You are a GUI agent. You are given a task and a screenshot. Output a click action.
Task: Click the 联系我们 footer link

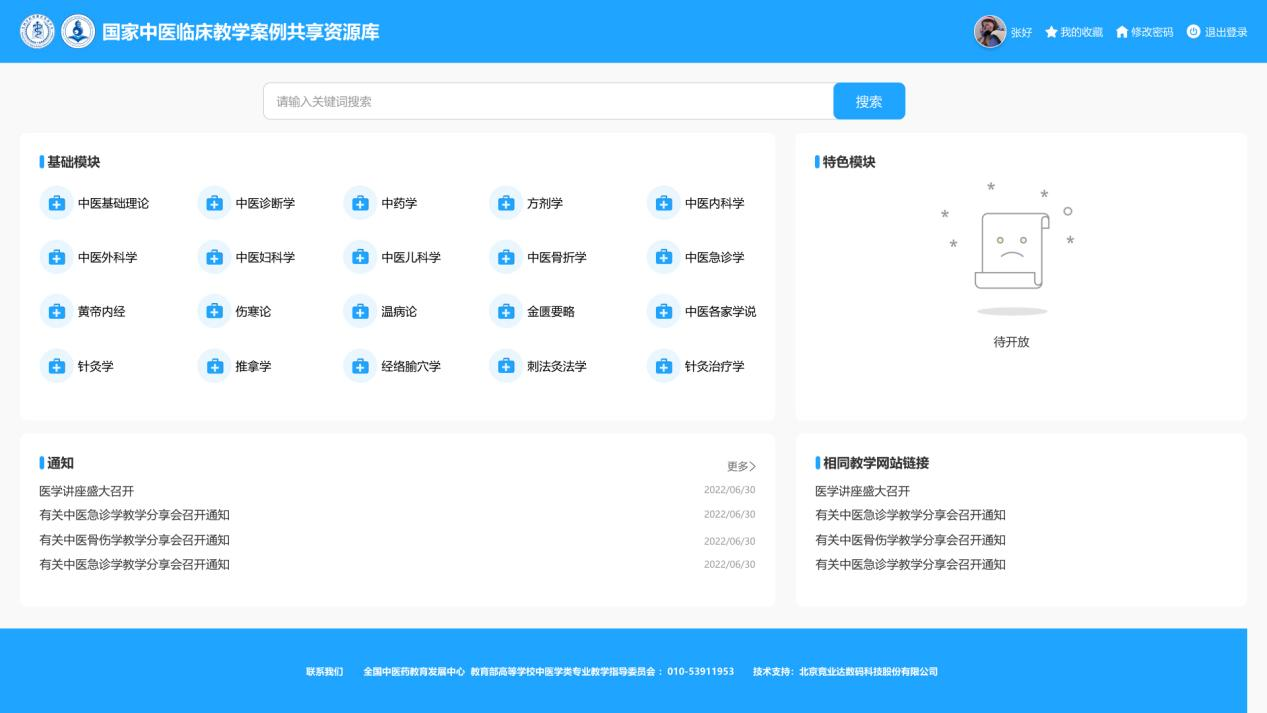click(x=324, y=671)
